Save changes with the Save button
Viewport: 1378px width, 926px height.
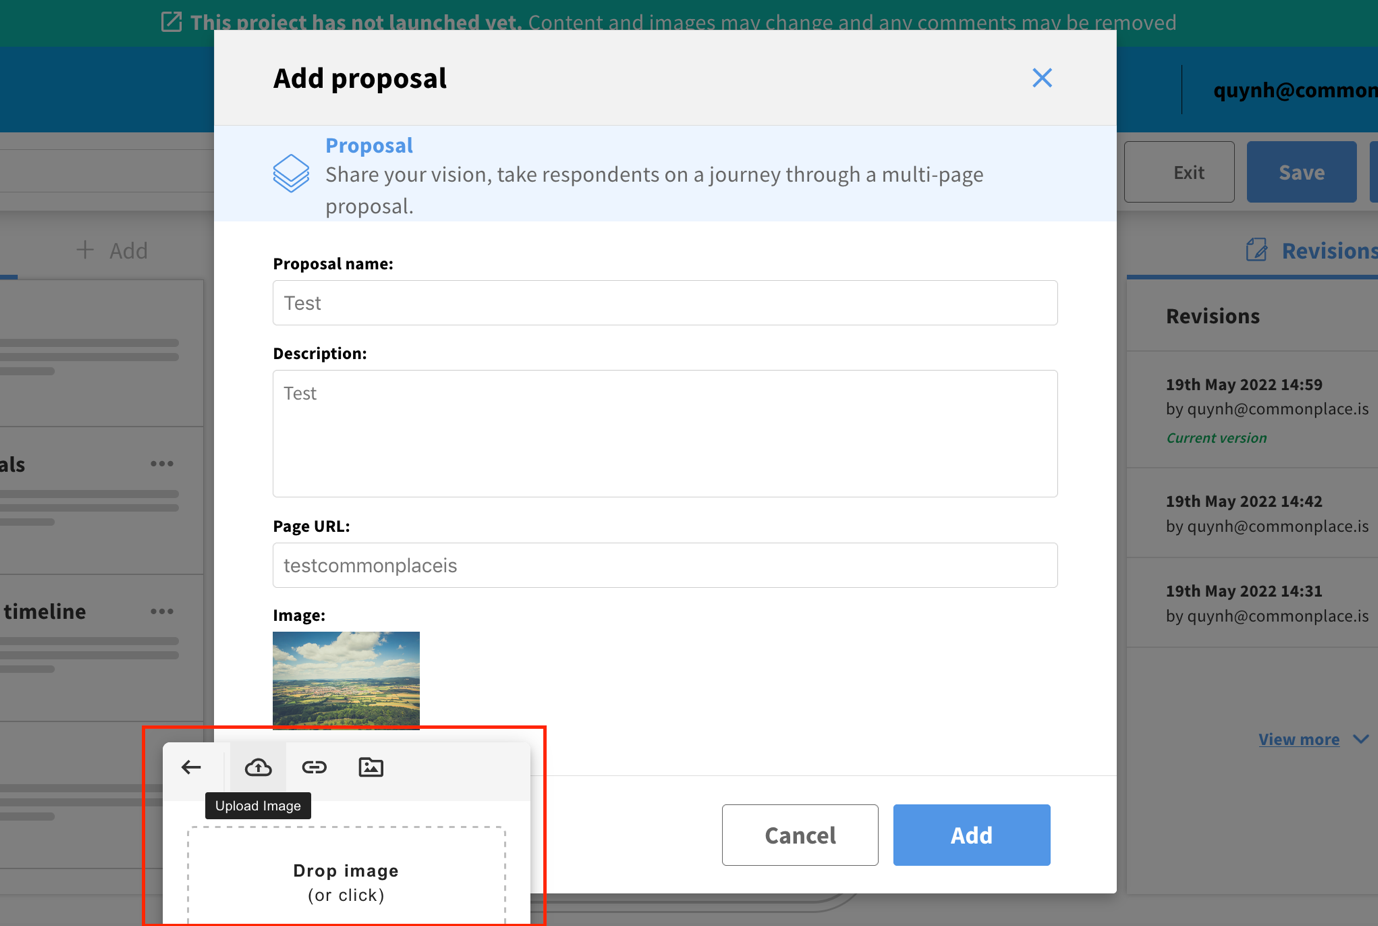1301,172
